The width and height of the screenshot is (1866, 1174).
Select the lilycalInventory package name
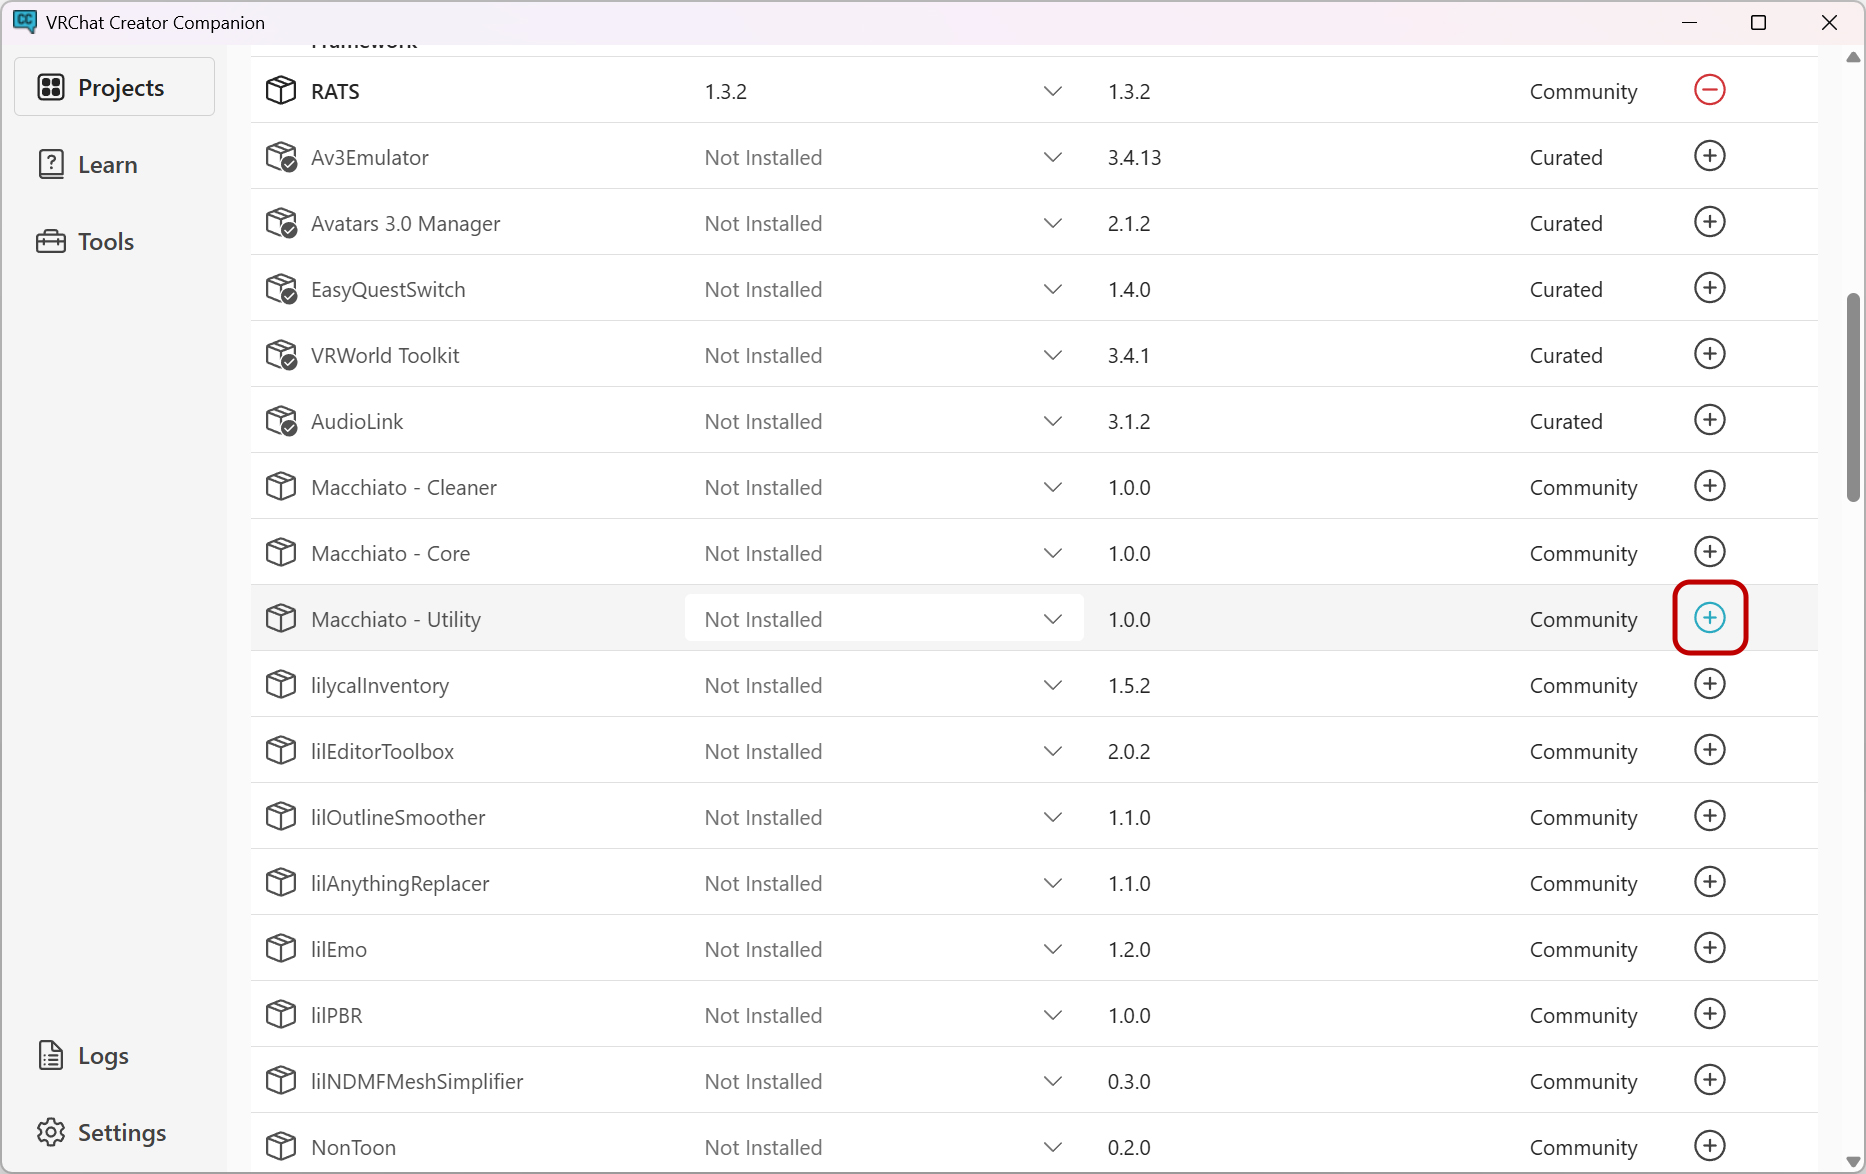click(x=380, y=685)
